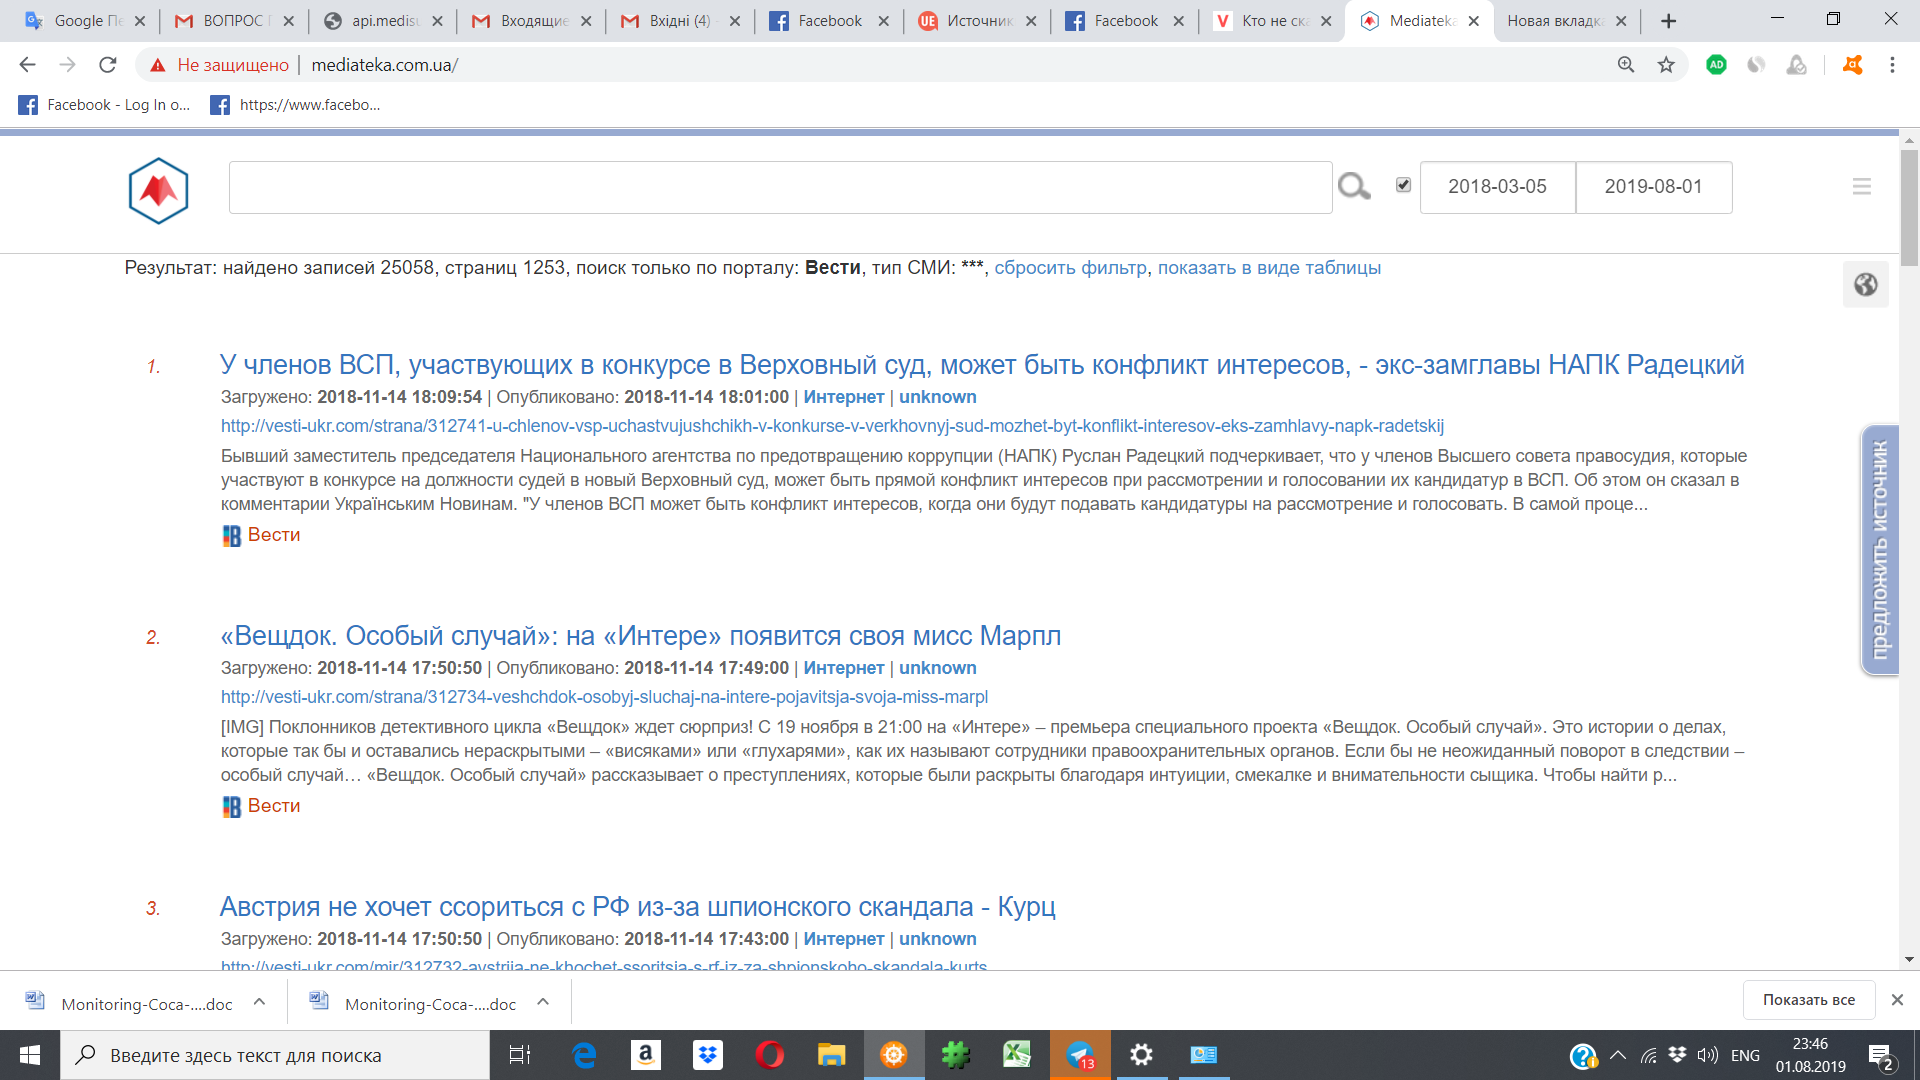This screenshot has width=1920, height=1080.
Task: Click the browser zoom icon in address bar
Action: coord(1626,65)
